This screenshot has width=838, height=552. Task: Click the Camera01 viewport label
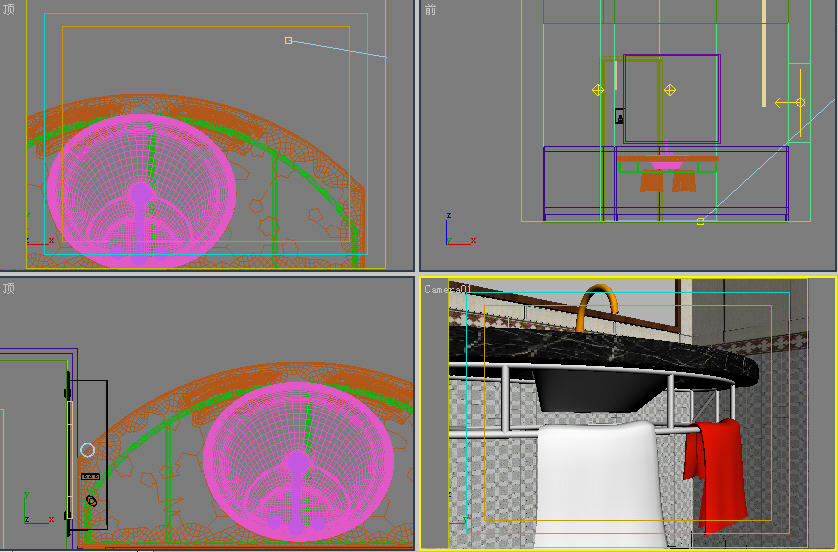446,289
